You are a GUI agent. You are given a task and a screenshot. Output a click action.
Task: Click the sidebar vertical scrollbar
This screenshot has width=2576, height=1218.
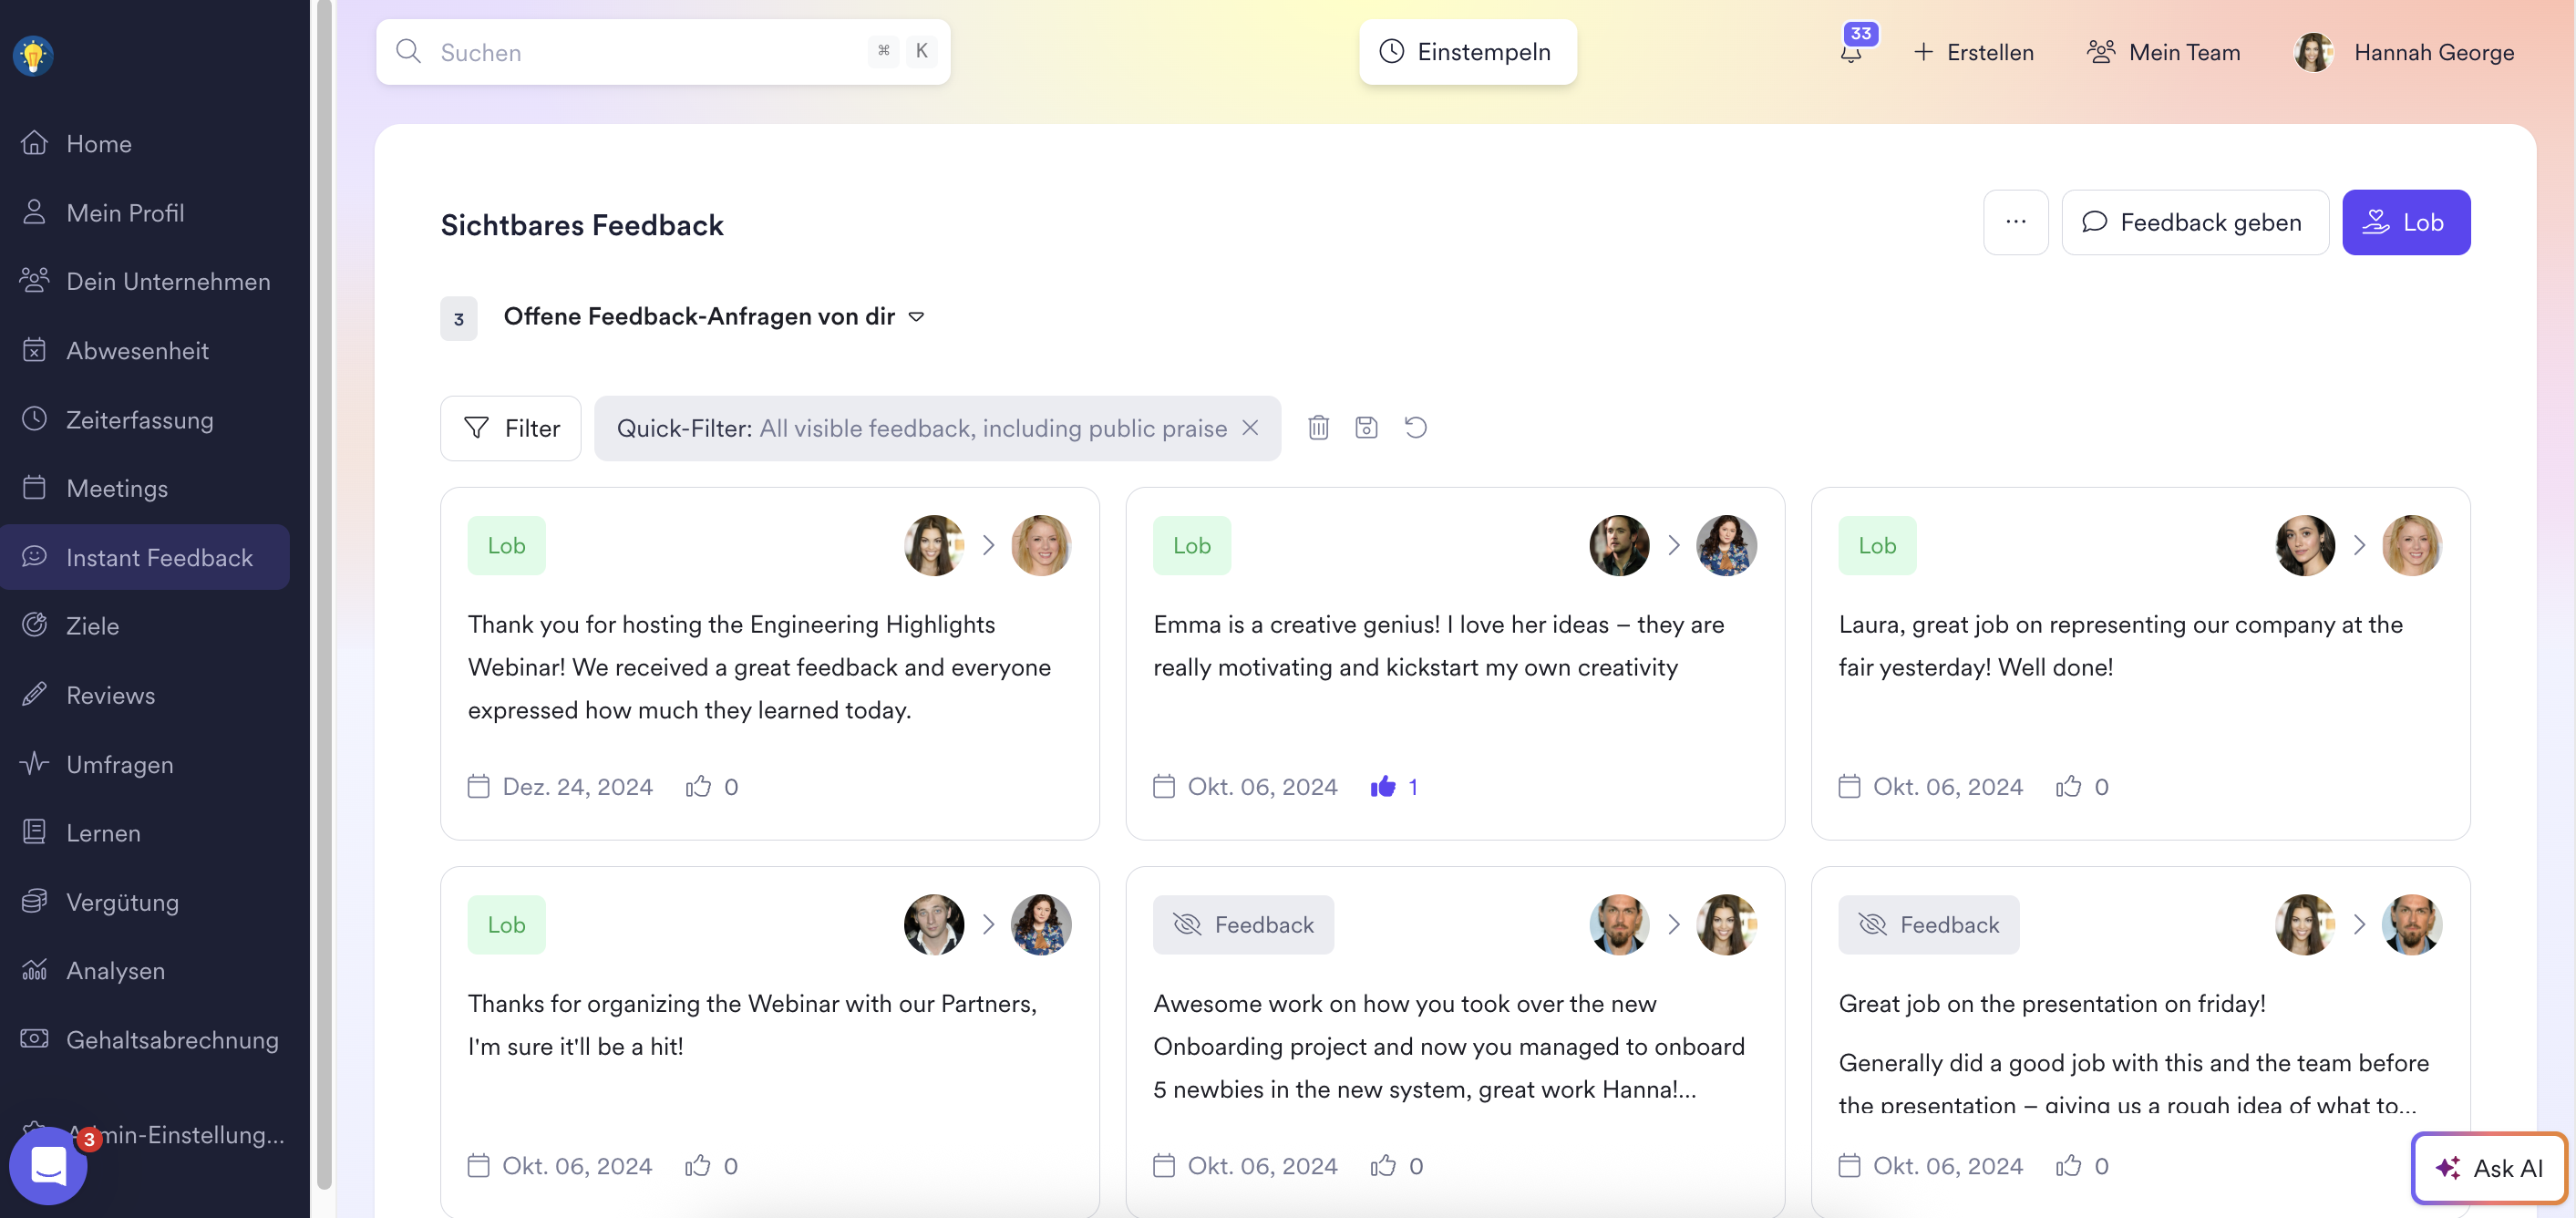point(324,600)
